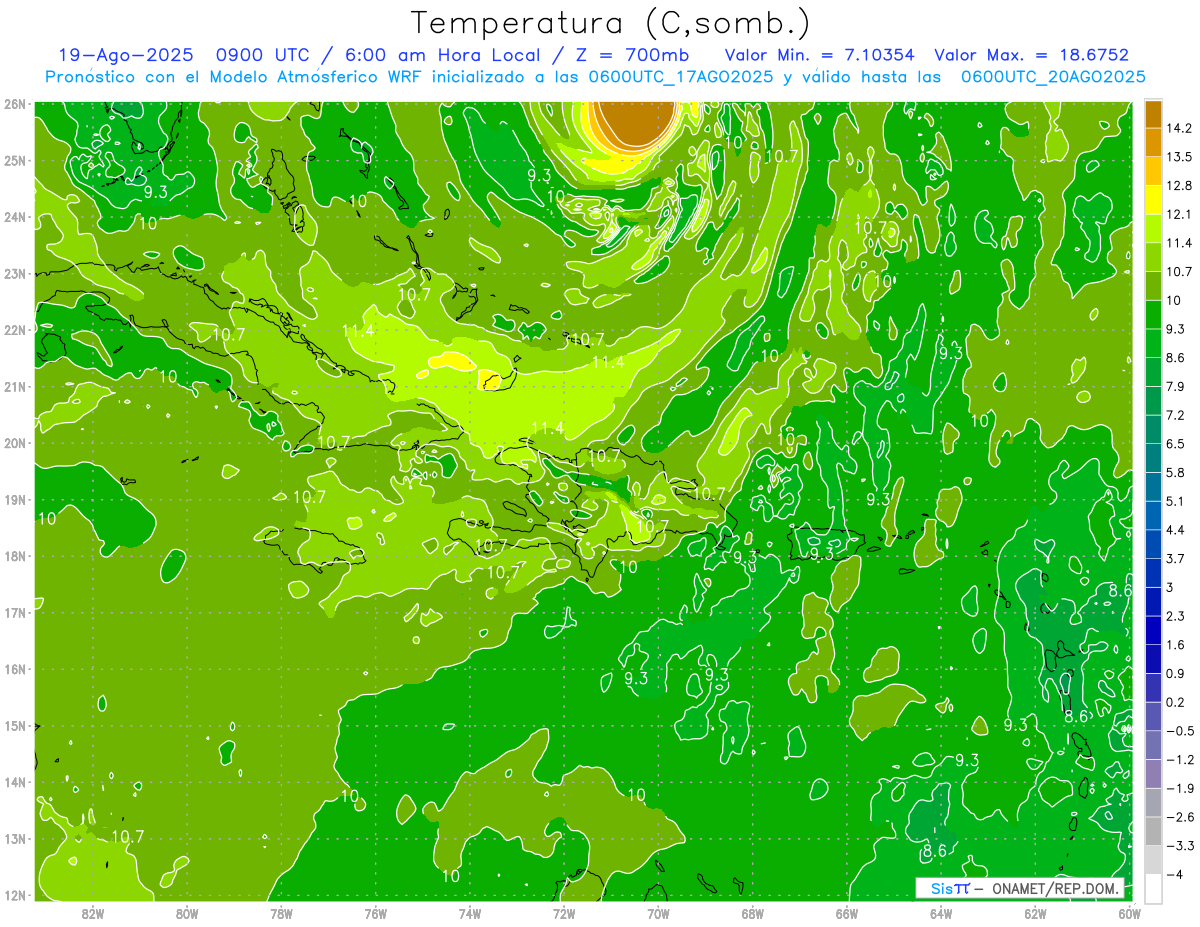Screen dimensions: 1200x927
Task: Click the 'SisTT' logo text
Action: (950, 889)
